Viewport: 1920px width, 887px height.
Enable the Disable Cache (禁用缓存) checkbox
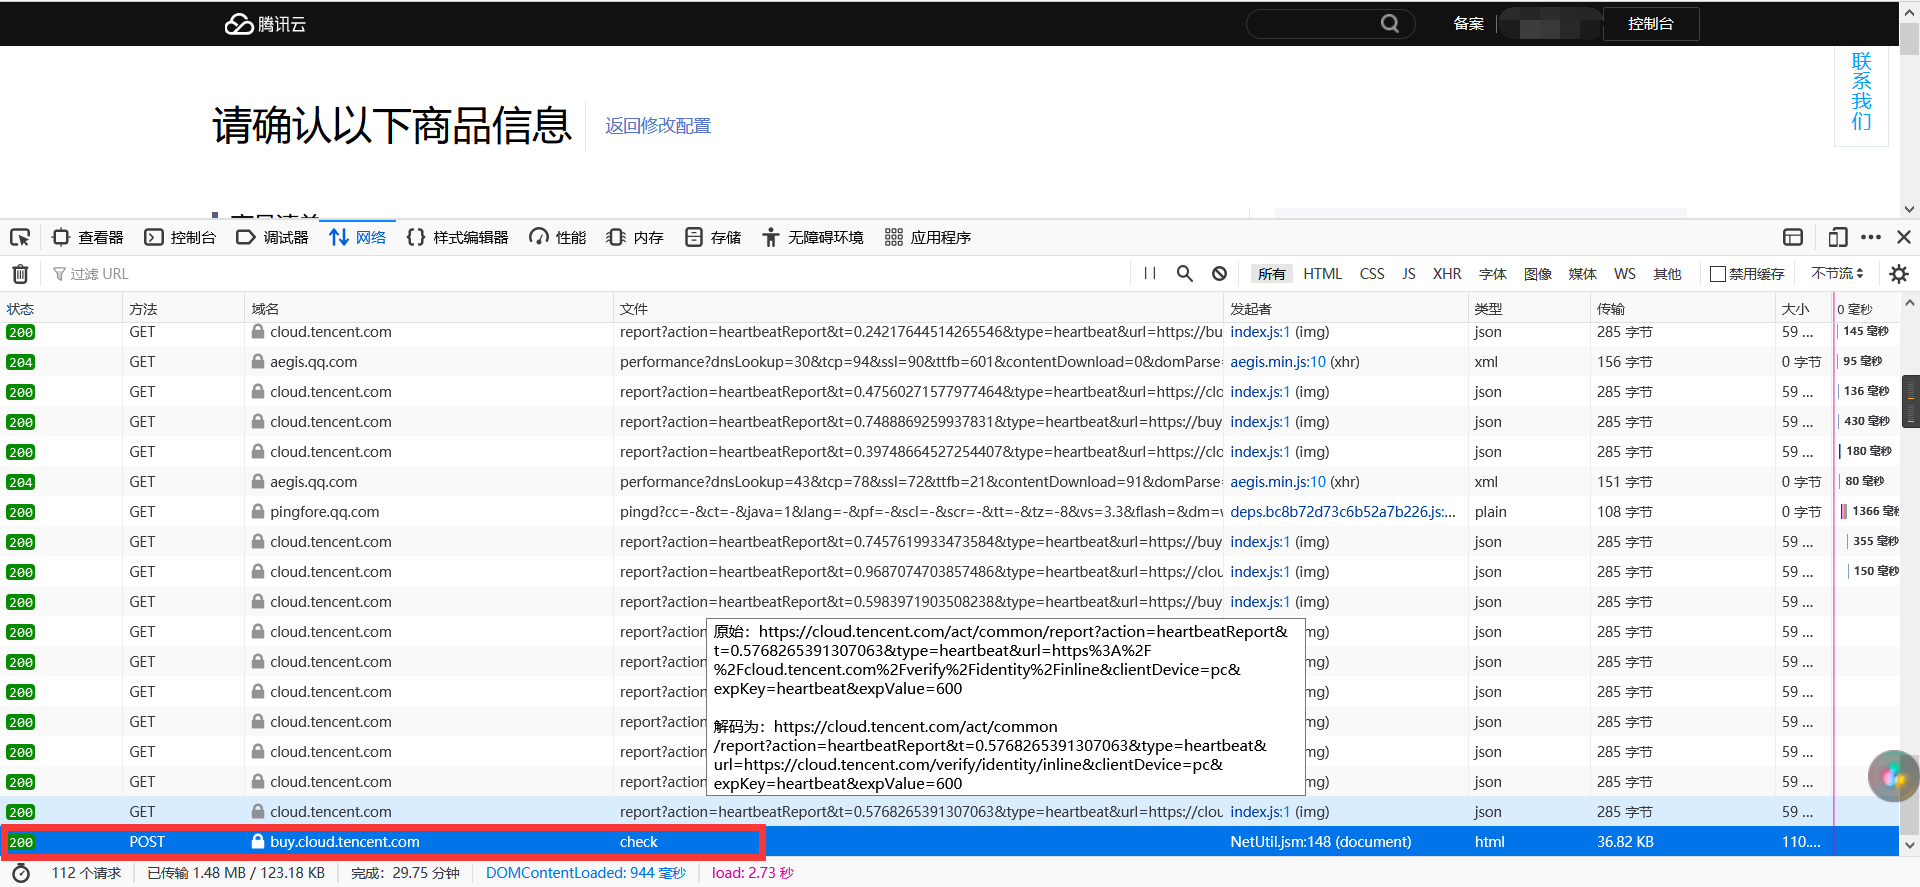[1718, 273]
